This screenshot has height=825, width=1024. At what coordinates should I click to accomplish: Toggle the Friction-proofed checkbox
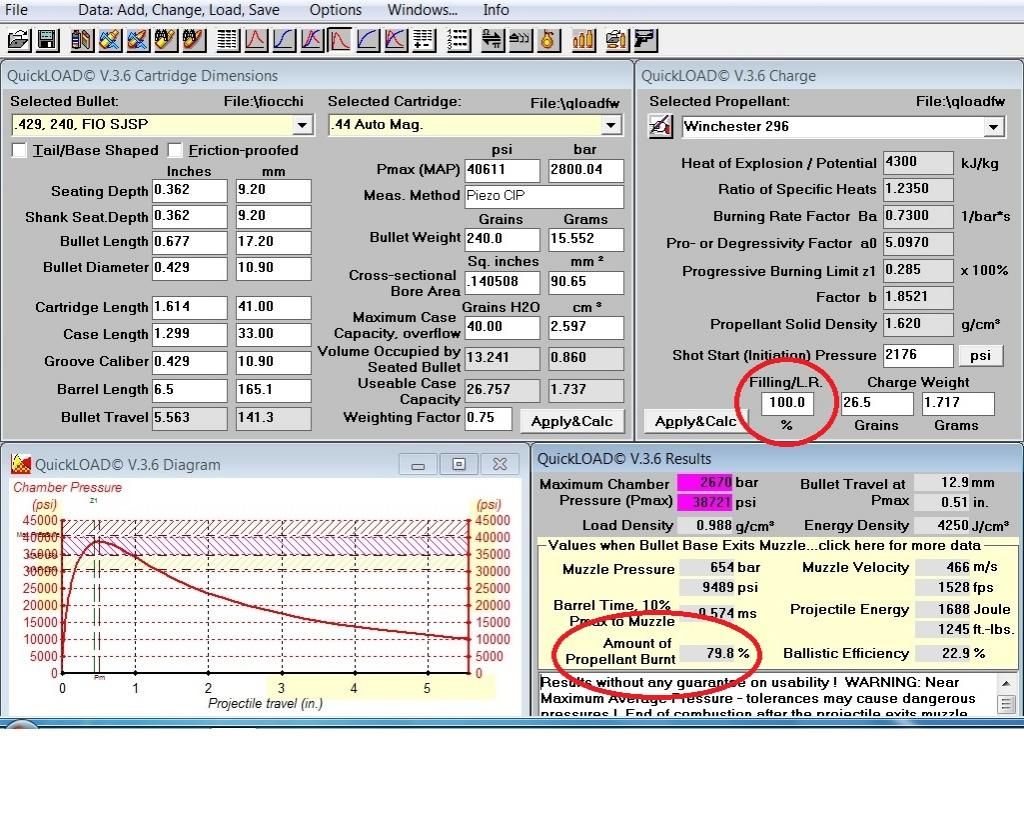tap(176, 150)
